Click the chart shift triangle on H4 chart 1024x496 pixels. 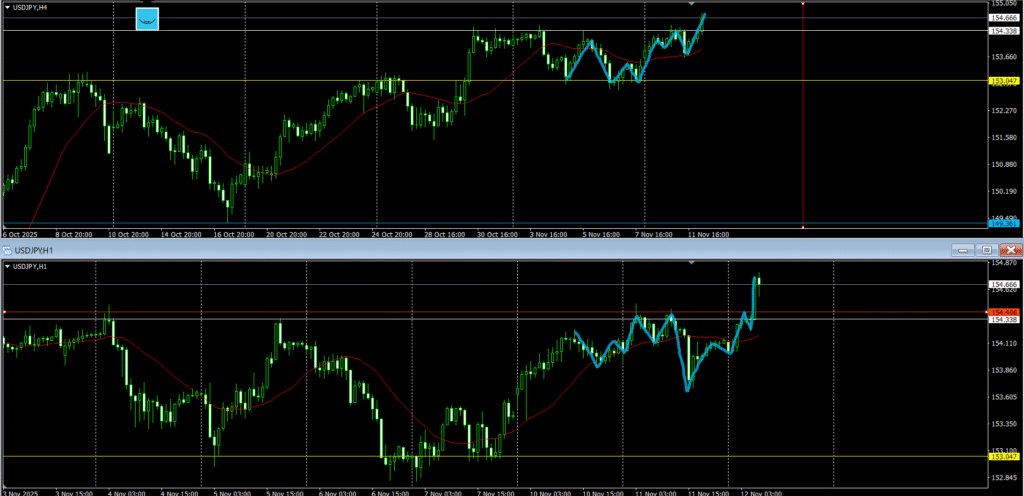(691, 4)
